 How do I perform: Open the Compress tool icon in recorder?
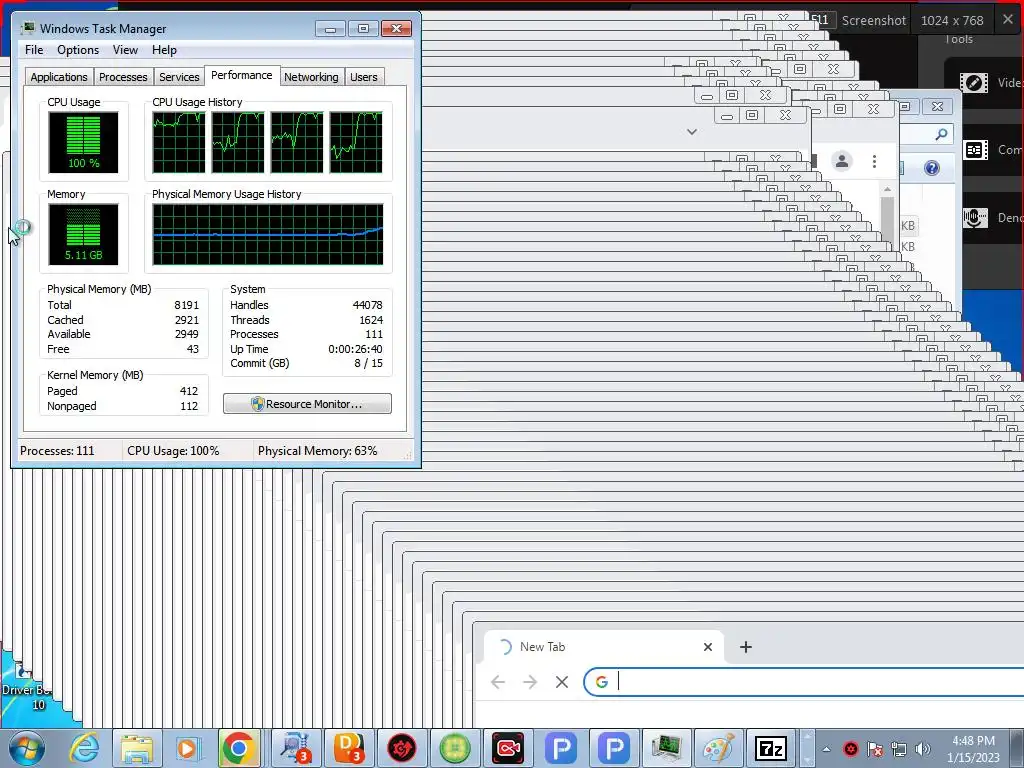pos(974,150)
